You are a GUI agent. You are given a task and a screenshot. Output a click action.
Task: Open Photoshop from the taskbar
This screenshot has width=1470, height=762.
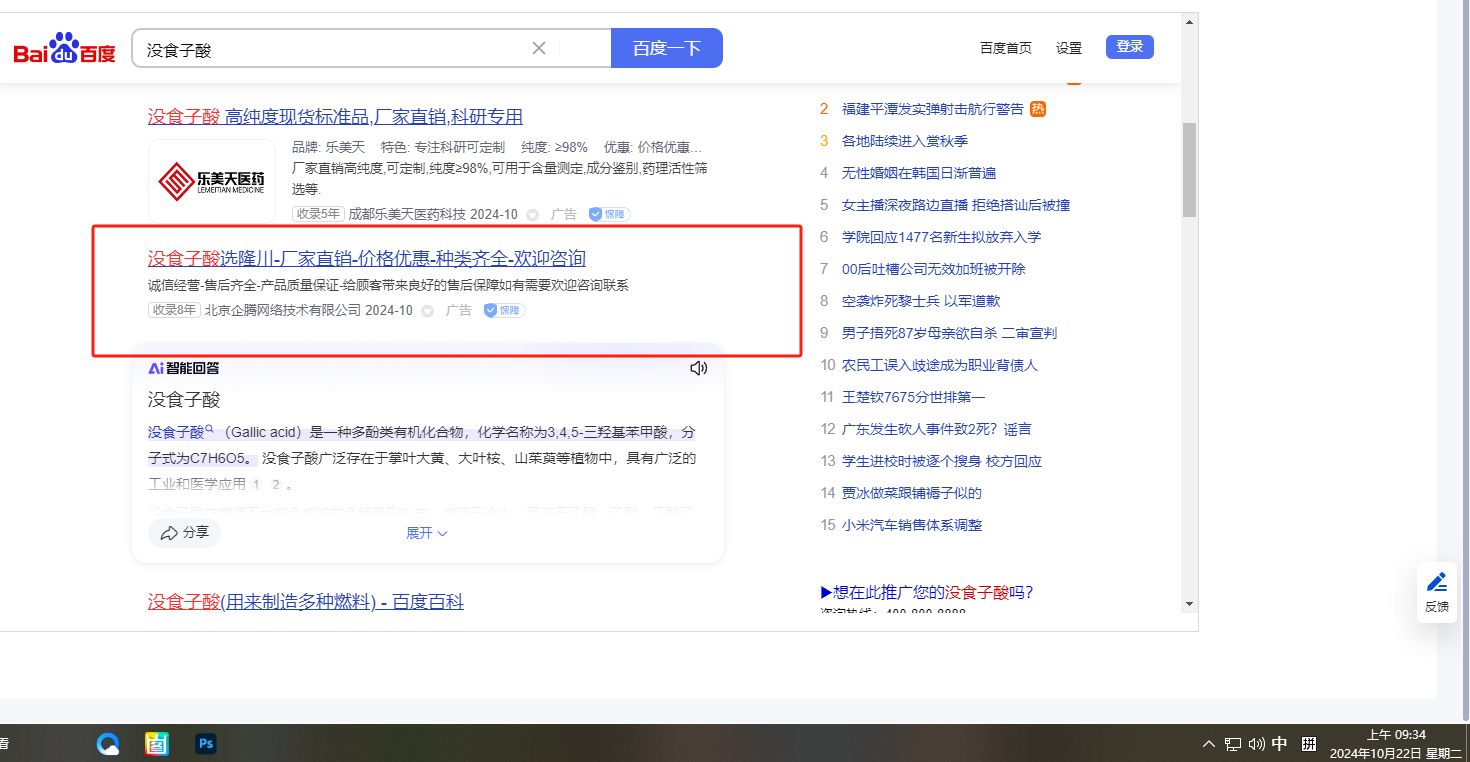point(206,744)
